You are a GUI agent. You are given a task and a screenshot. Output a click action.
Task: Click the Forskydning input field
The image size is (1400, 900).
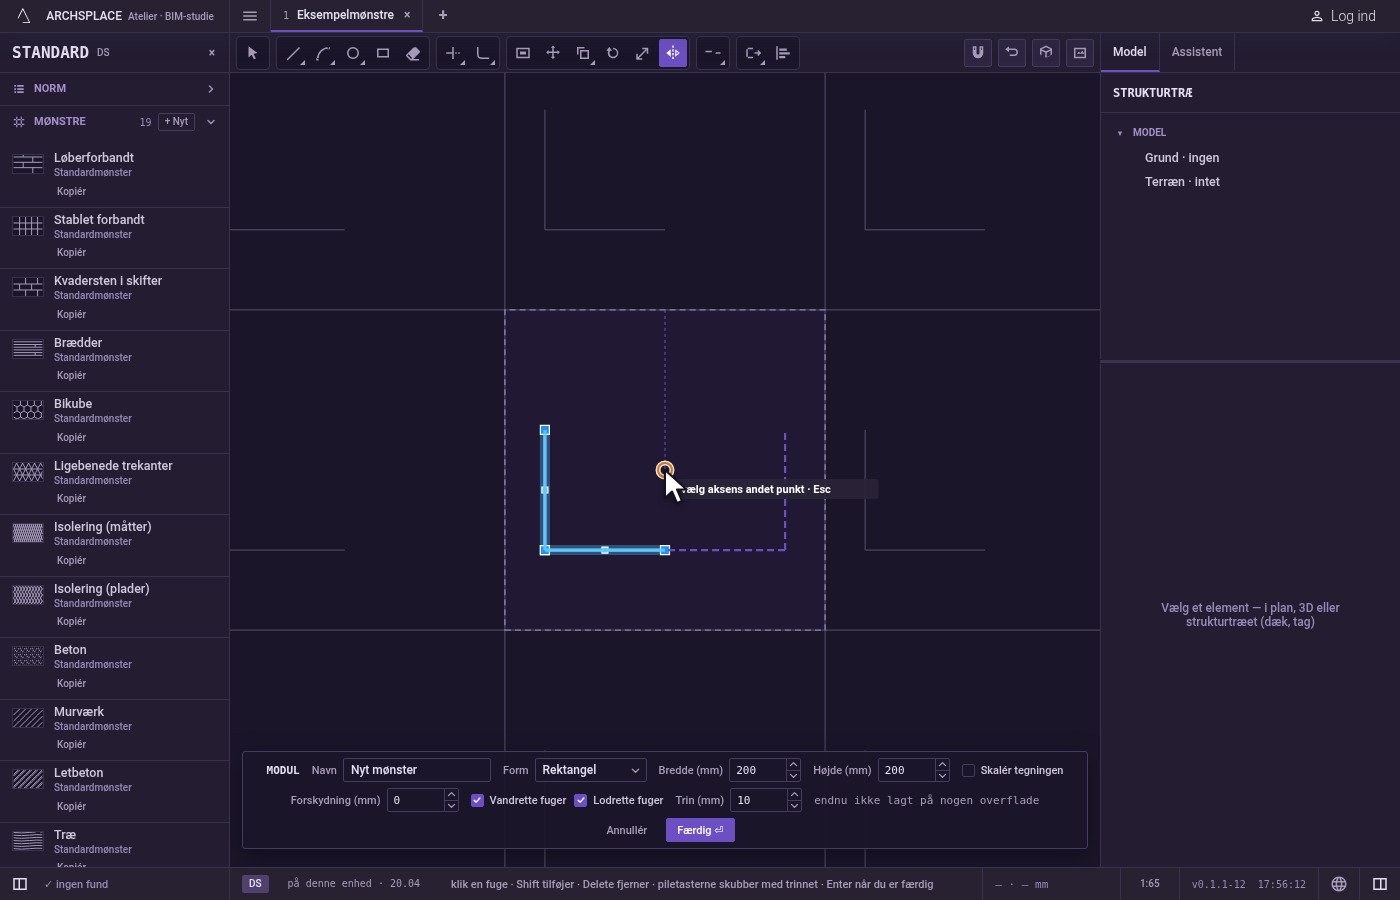tap(415, 800)
